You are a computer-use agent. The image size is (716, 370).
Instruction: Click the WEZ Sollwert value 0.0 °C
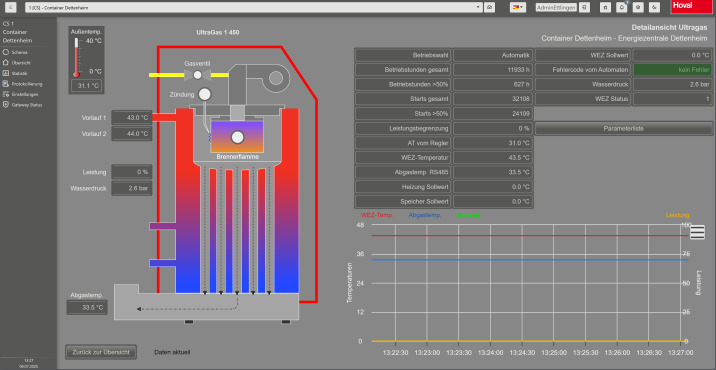tap(672, 55)
